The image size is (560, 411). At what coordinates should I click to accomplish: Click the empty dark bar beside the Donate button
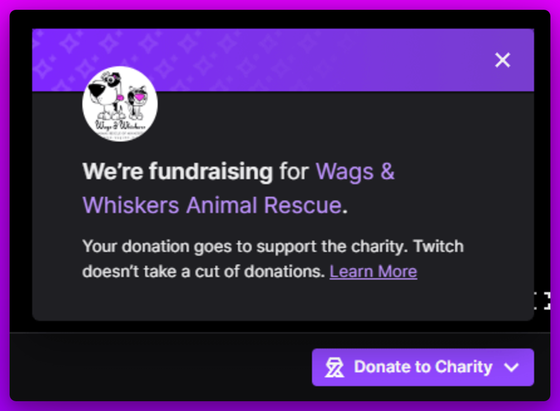click(x=161, y=367)
